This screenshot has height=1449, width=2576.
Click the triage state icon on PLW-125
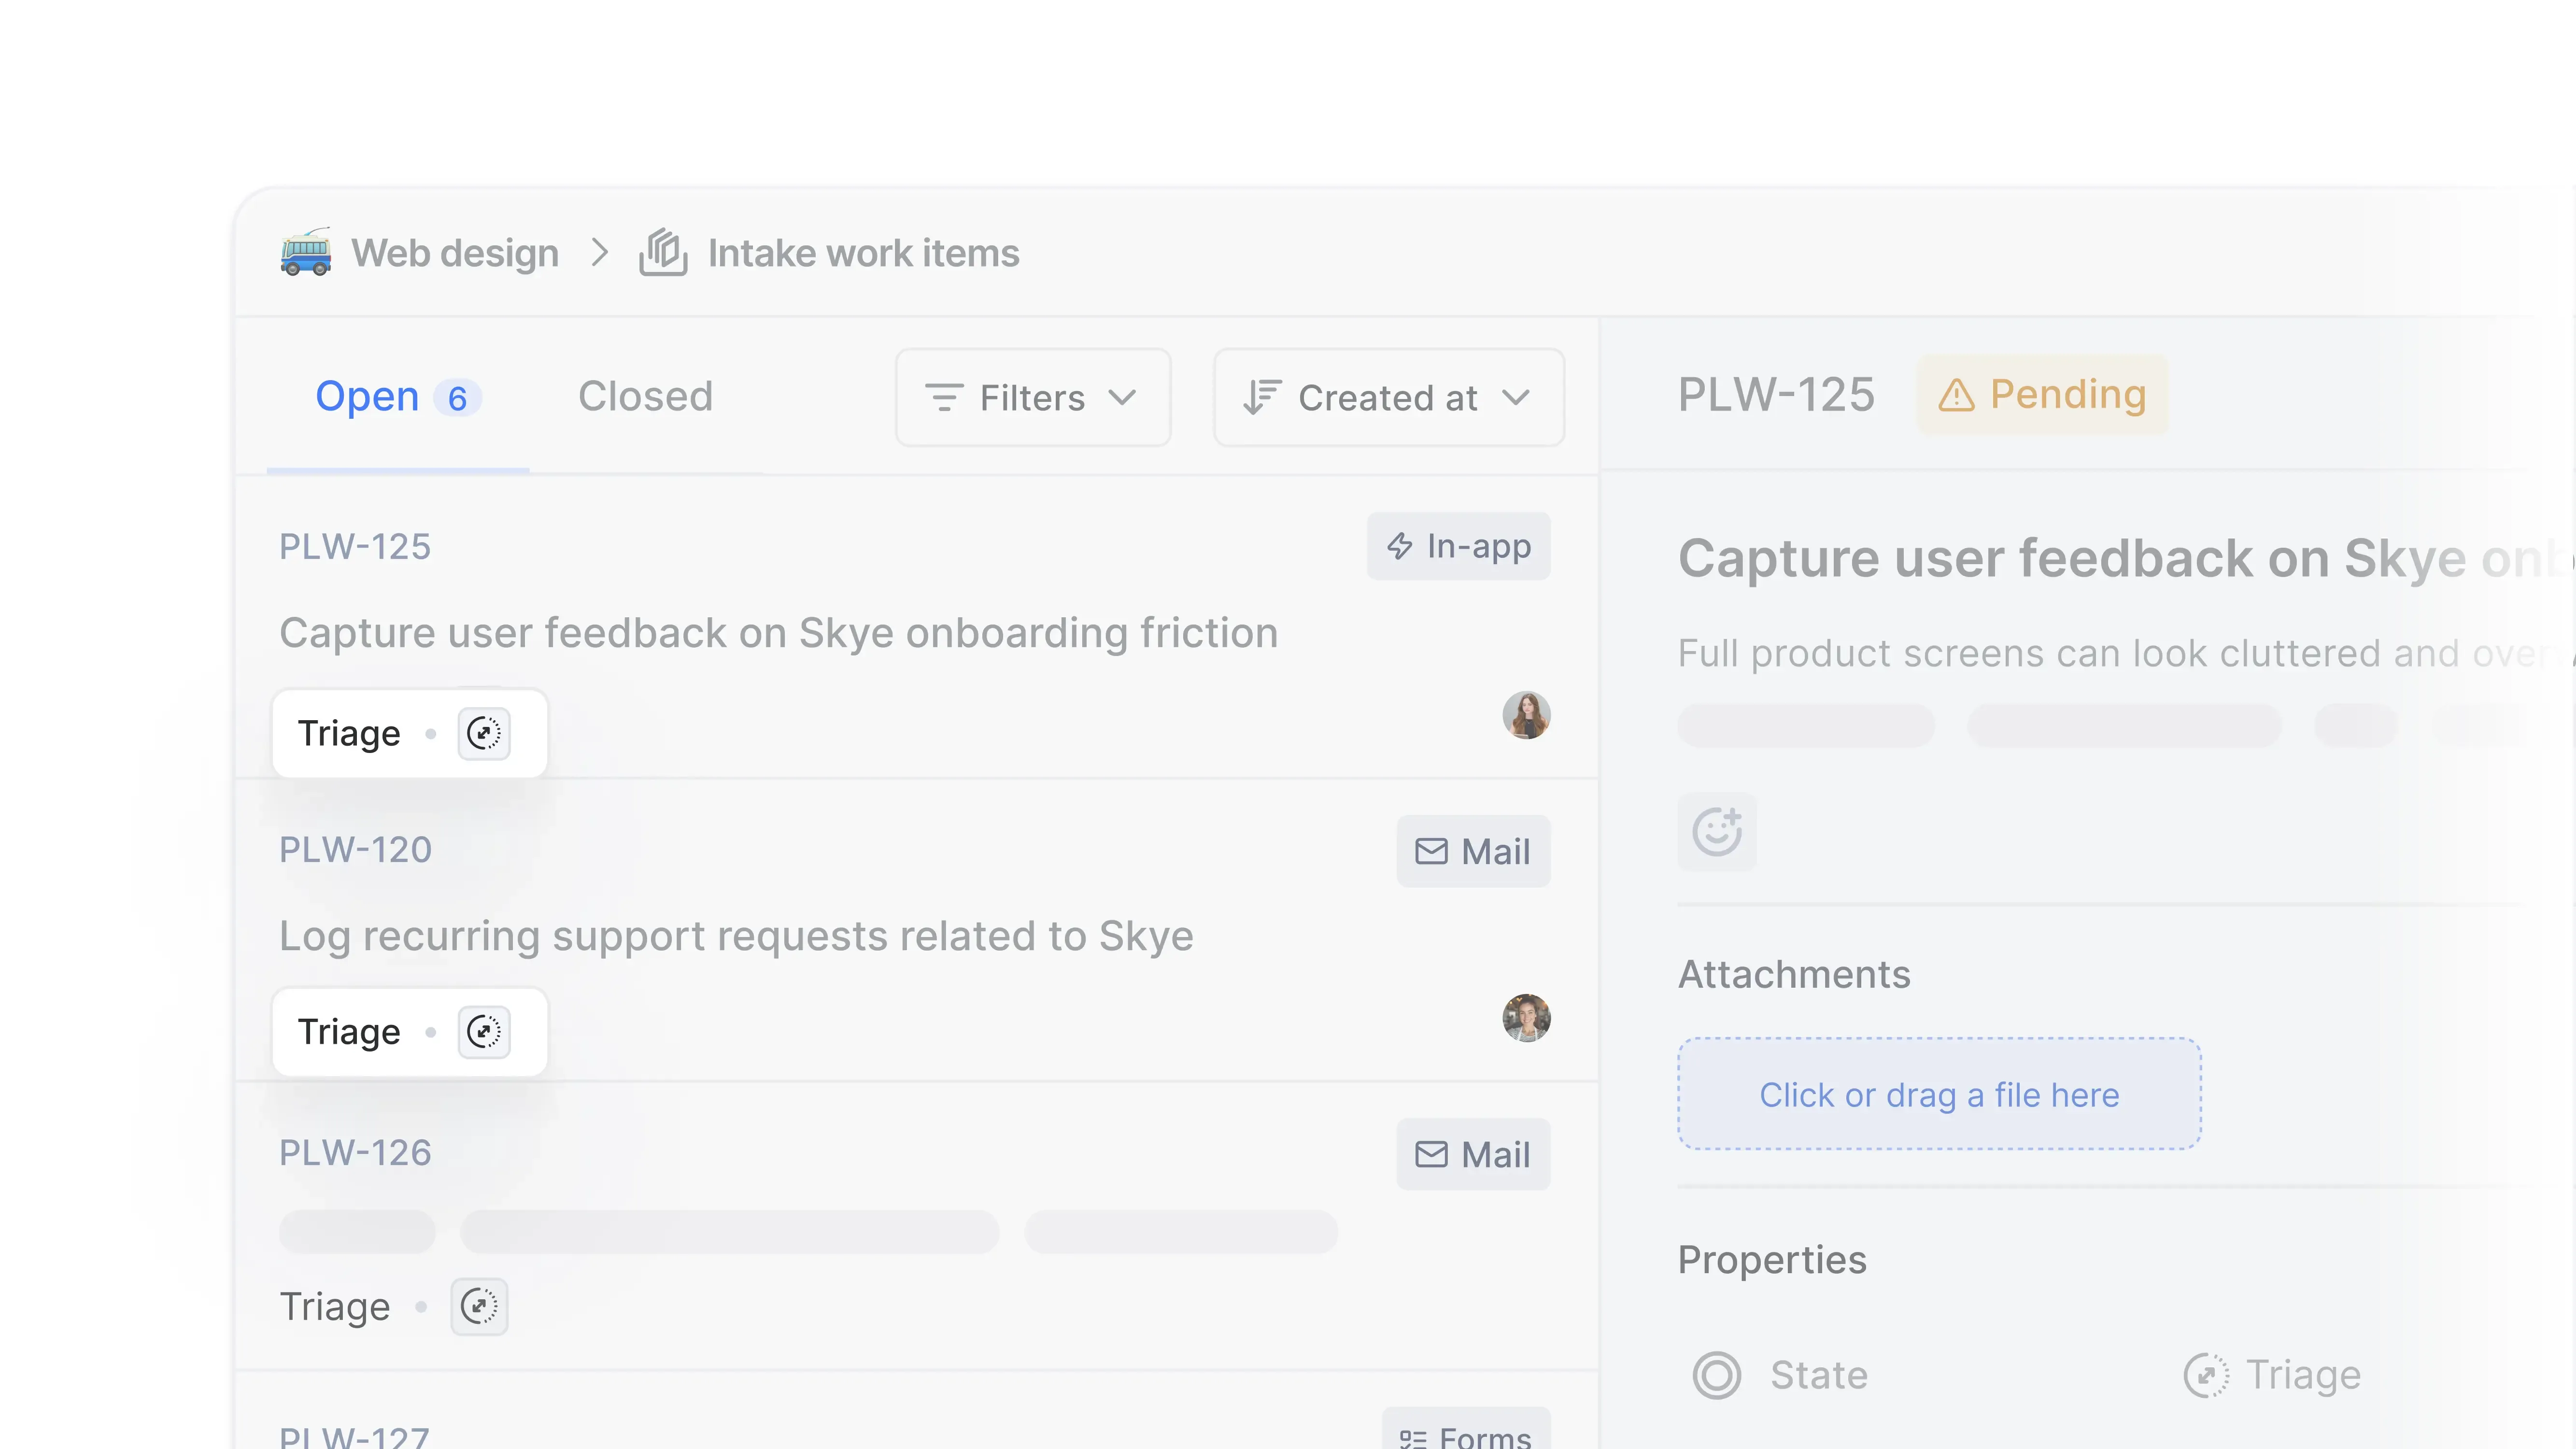click(484, 733)
